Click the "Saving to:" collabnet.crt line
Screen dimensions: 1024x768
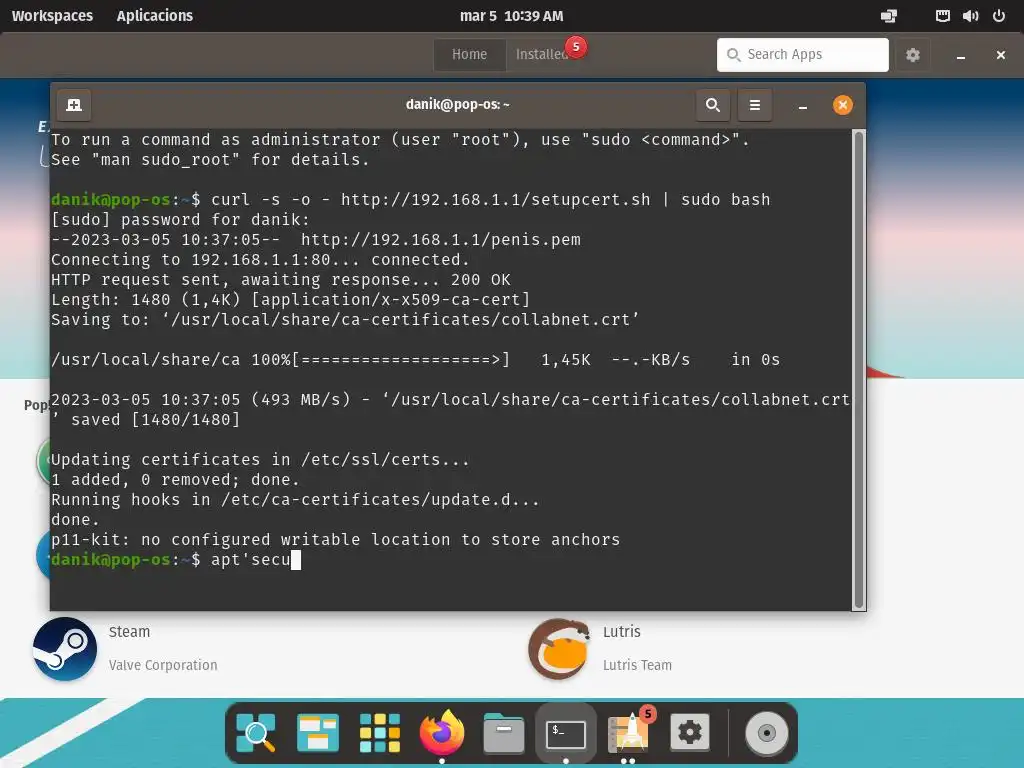click(345, 319)
